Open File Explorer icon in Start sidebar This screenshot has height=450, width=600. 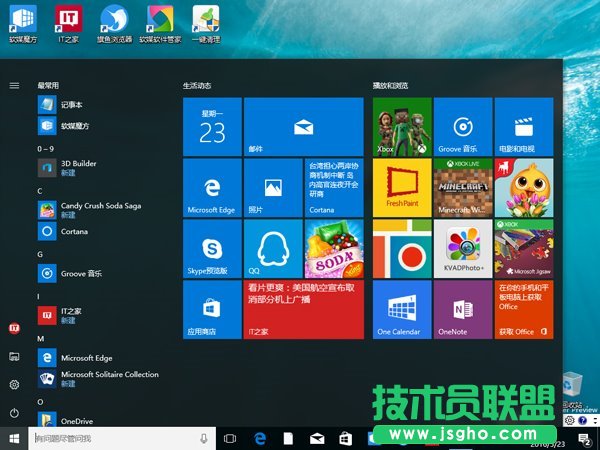[14, 357]
